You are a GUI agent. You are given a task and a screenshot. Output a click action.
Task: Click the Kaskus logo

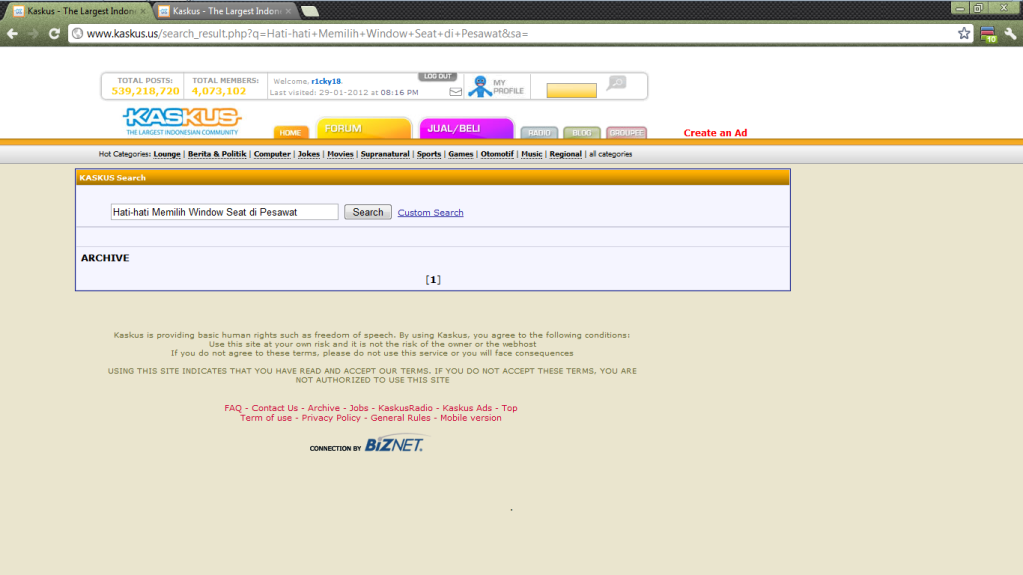[182, 121]
